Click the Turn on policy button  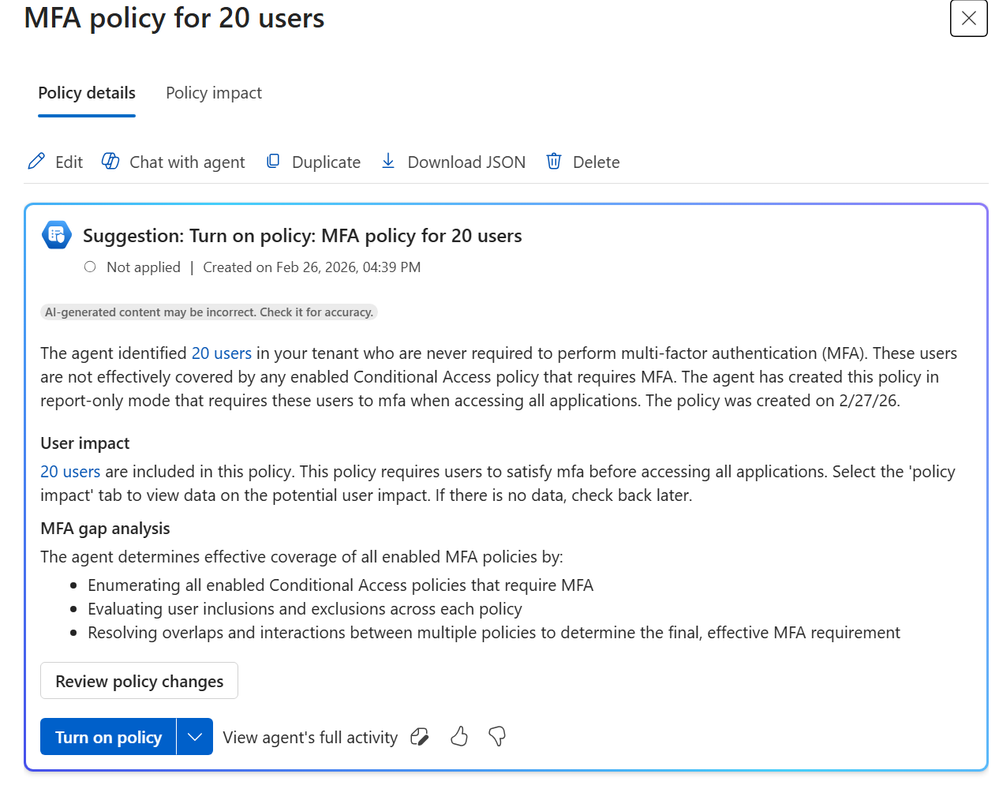108,737
